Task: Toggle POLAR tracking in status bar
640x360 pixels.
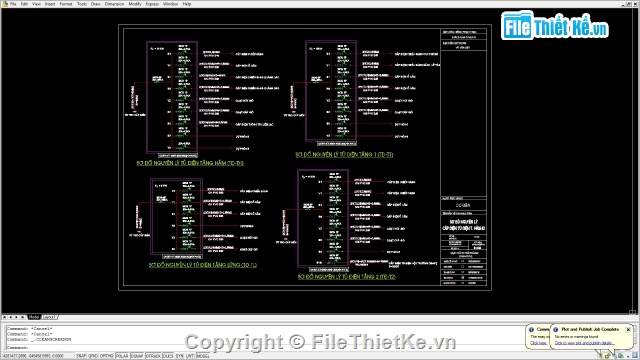Action: (x=122, y=356)
